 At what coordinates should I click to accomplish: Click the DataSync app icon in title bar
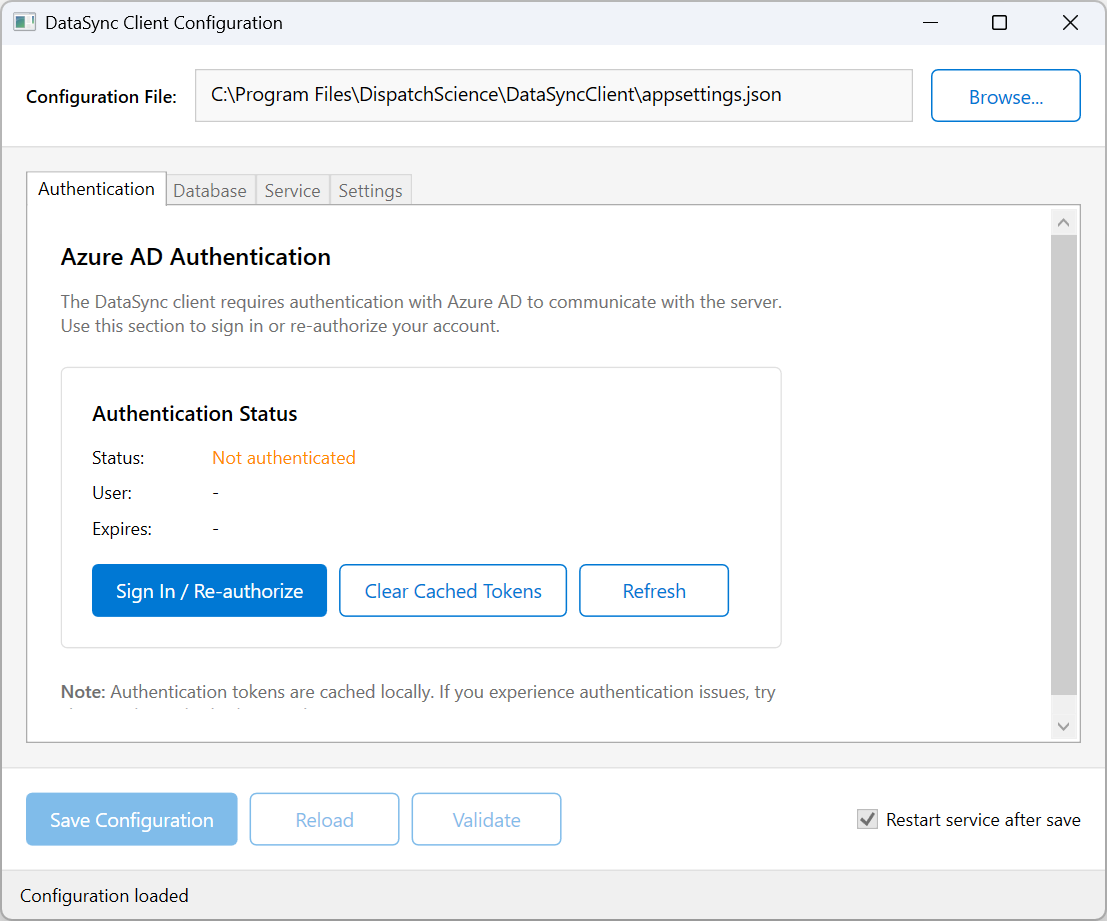point(24,21)
